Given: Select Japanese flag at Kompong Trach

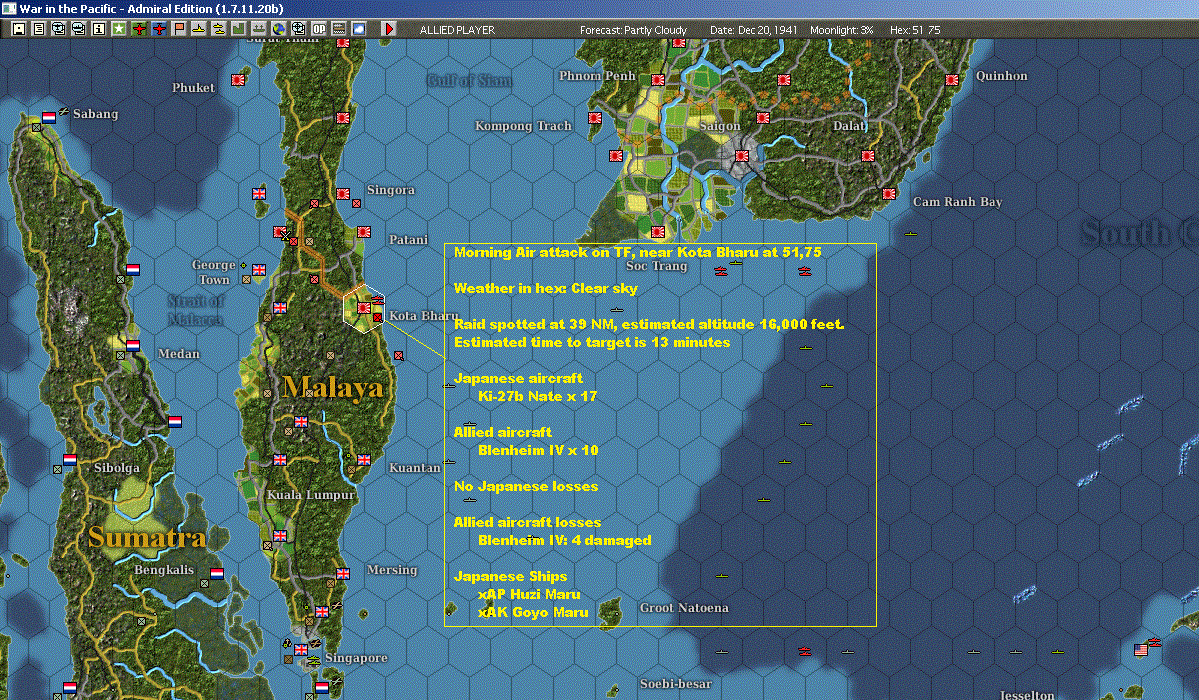Looking at the screenshot, I should pos(595,118).
